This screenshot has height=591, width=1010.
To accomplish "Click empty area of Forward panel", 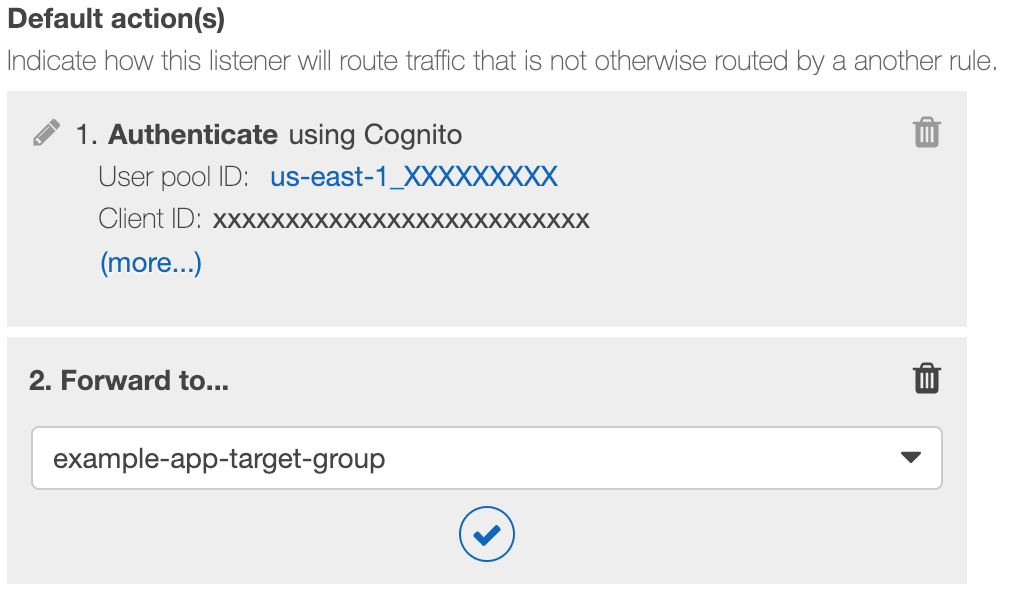I will click(x=709, y=534).
